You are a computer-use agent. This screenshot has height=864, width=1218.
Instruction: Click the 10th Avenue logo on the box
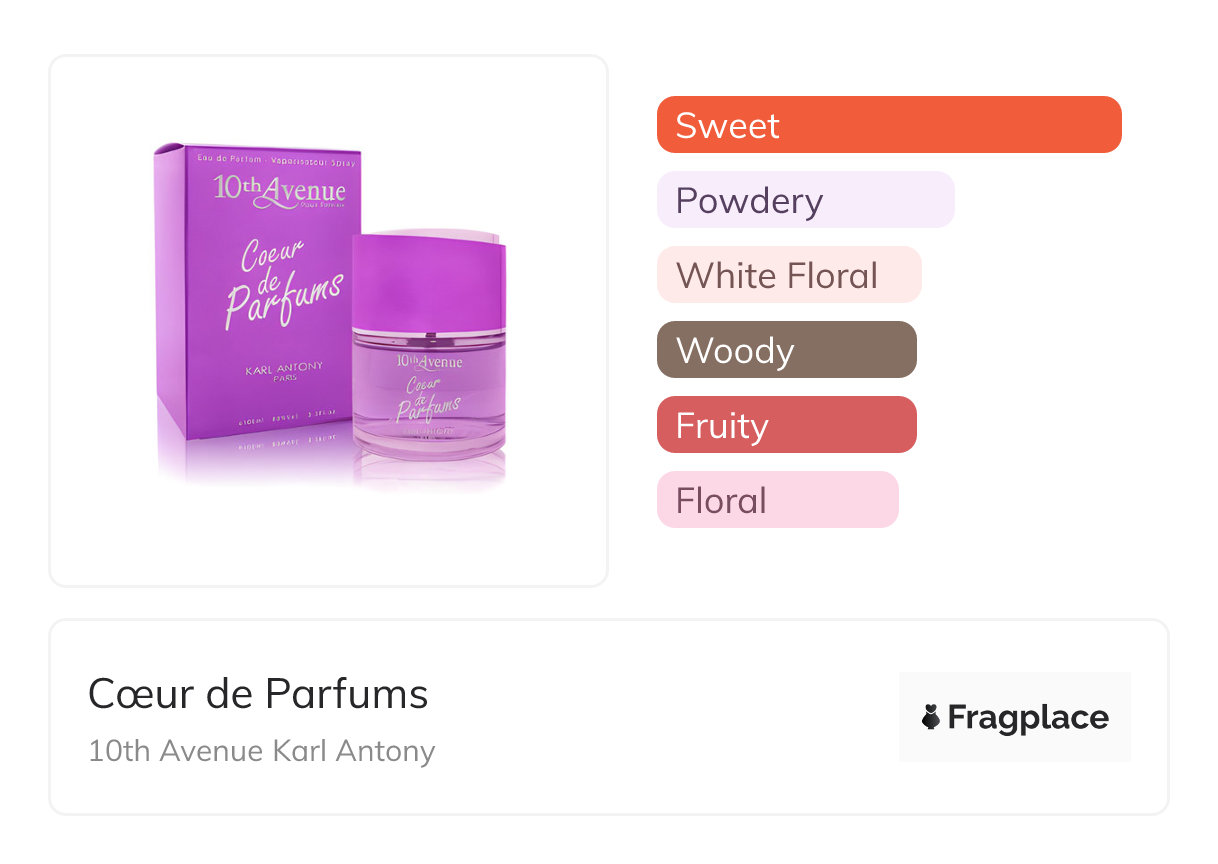pos(279,190)
